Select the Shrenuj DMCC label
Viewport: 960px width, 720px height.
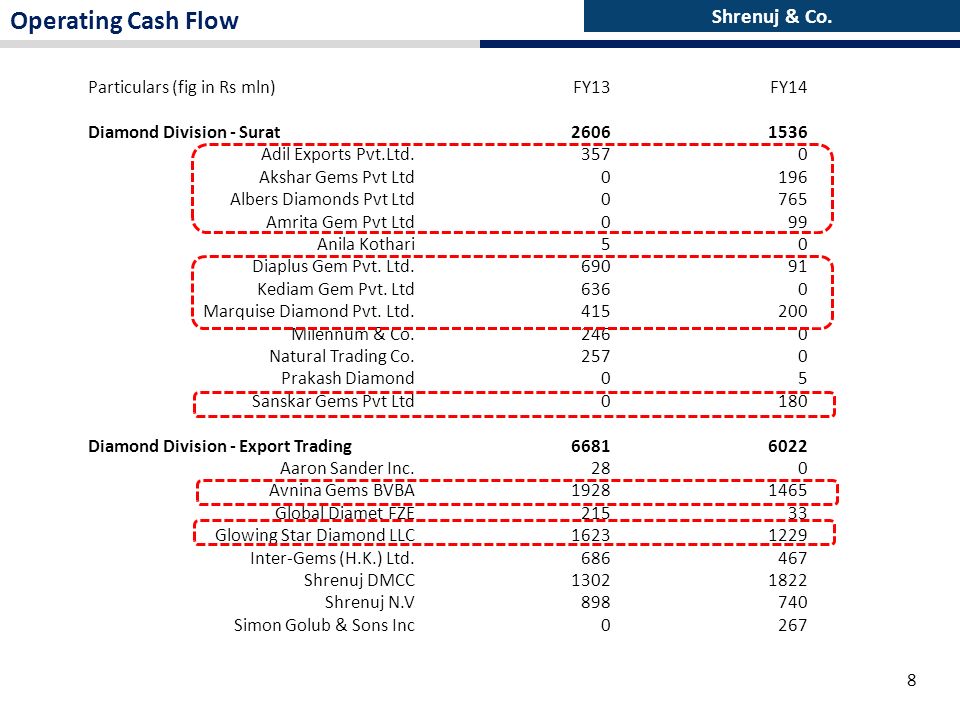point(359,580)
